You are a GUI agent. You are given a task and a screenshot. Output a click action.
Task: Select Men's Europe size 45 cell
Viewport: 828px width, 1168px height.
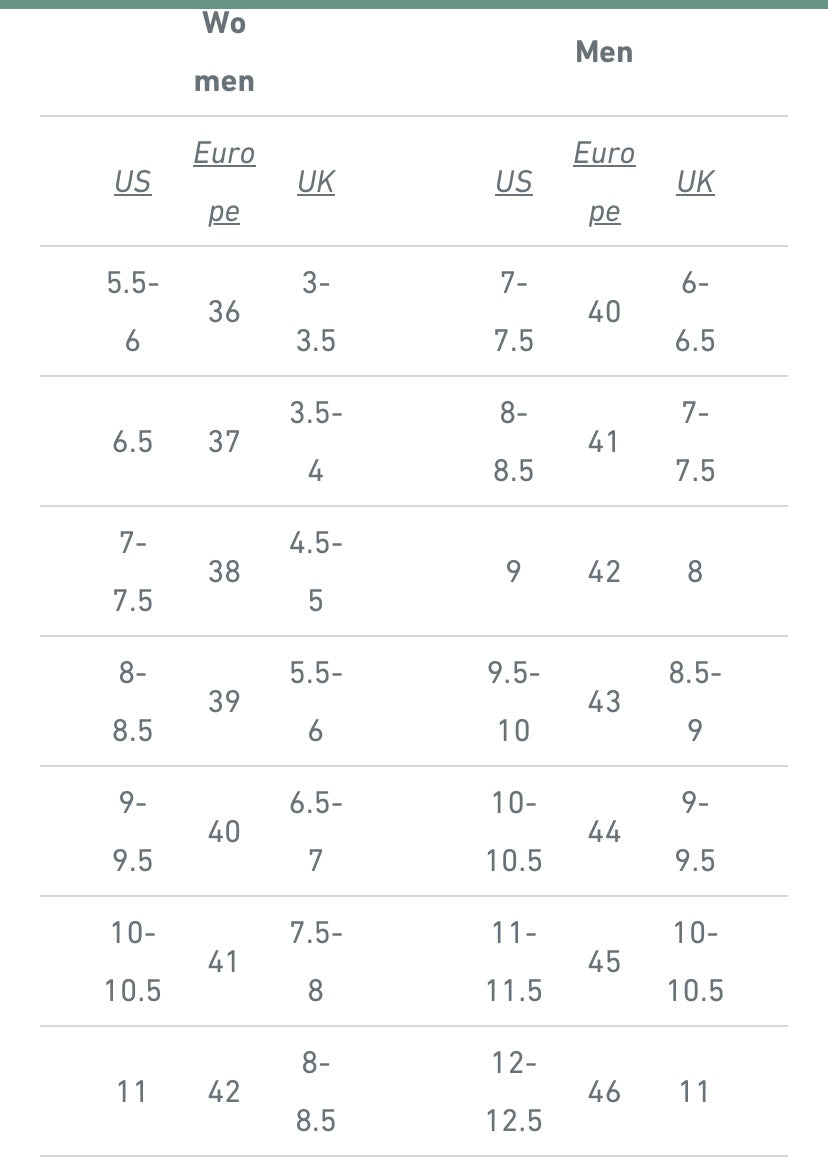[x=604, y=962]
